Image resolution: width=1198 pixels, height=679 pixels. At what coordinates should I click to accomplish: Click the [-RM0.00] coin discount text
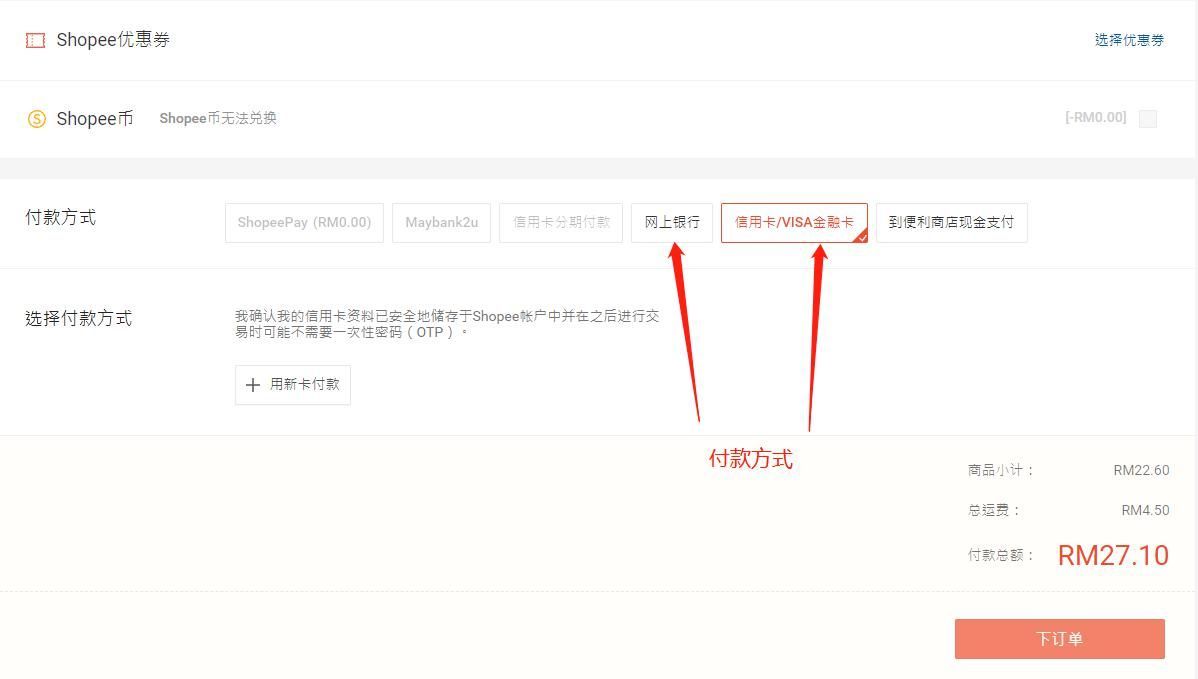(1096, 118)
